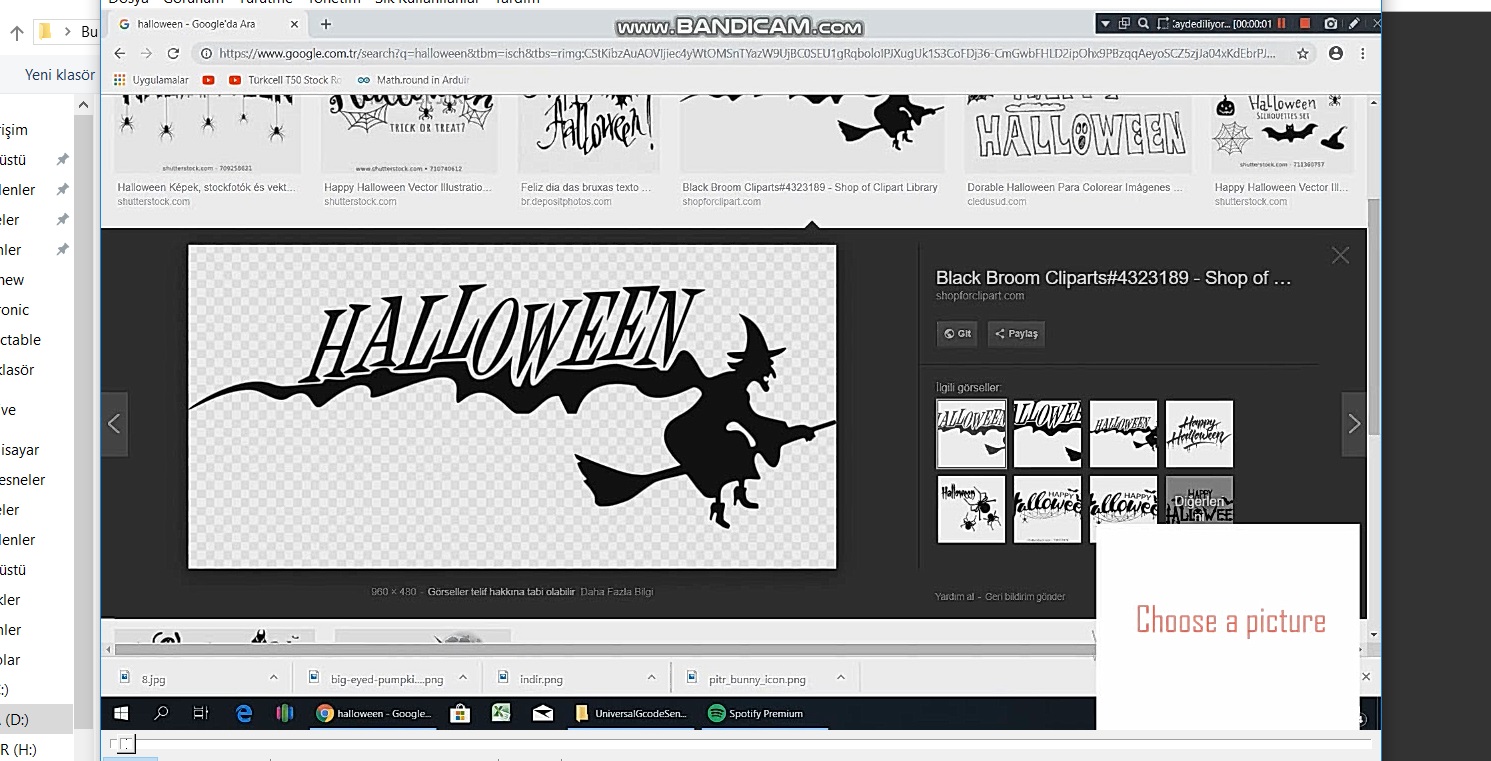
Task: Launch Microsoft Edge from the taskbar
Action: pyautogui.click(x=244, y=713)
